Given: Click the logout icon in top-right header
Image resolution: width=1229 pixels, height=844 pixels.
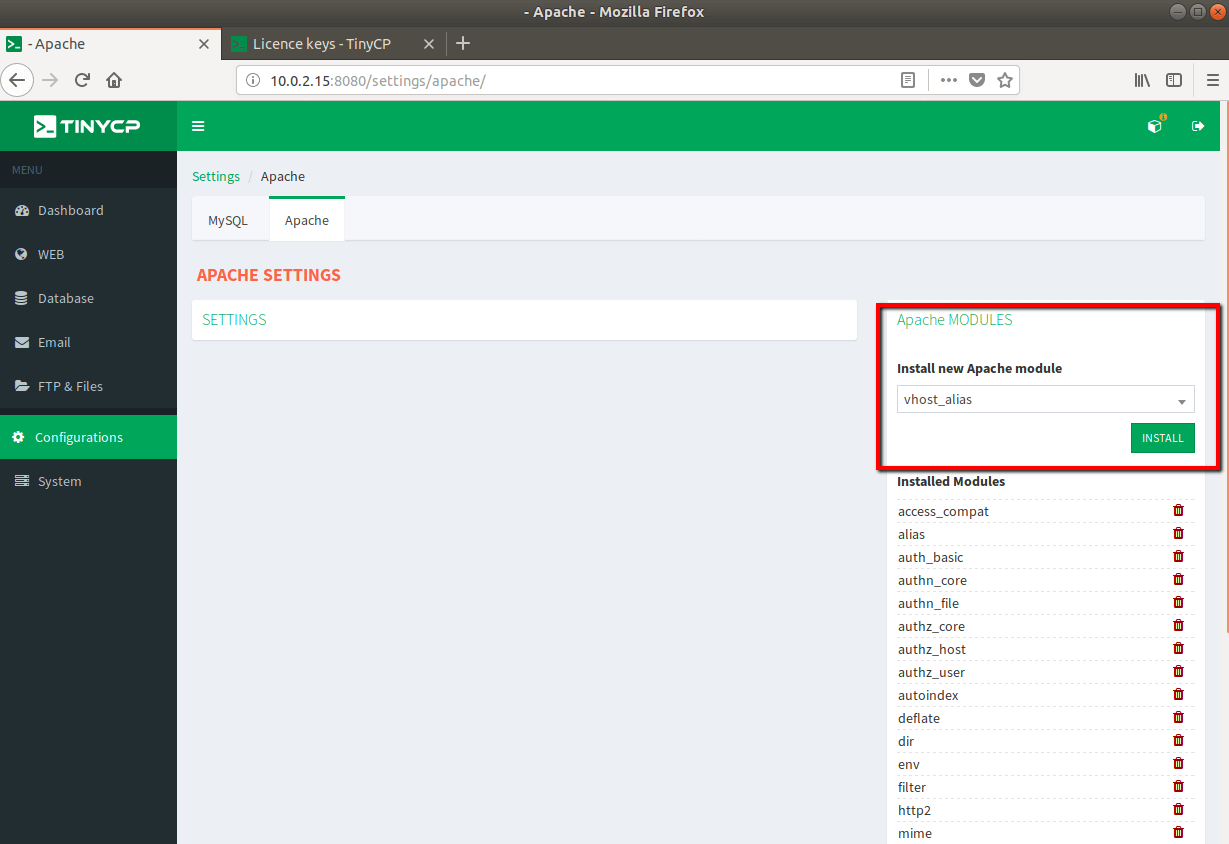Looking at the screenshot, I should tap(1198, 126).
